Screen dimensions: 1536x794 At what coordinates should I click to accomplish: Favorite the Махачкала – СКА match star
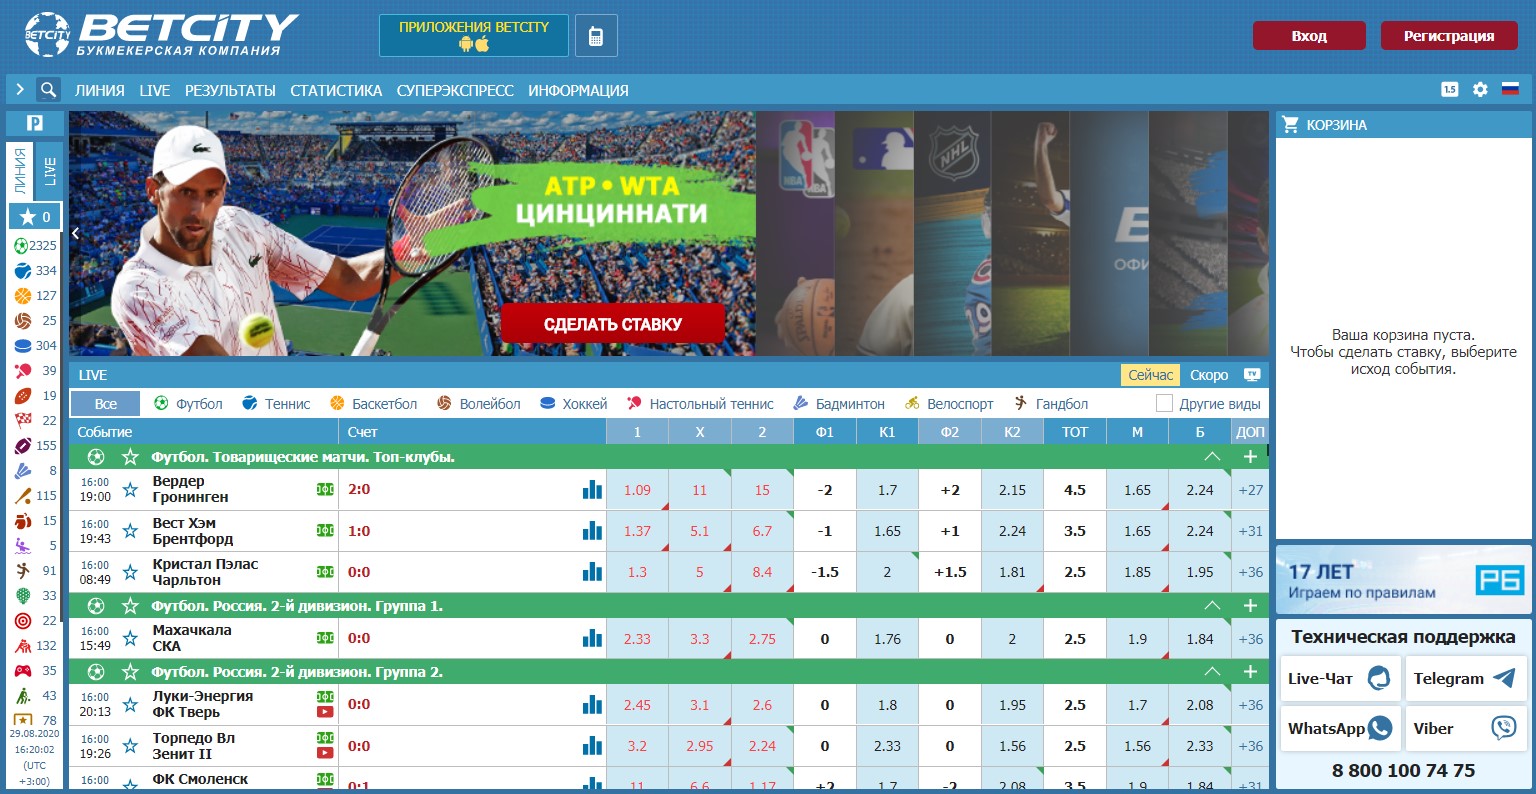click(x=130, y=638)
